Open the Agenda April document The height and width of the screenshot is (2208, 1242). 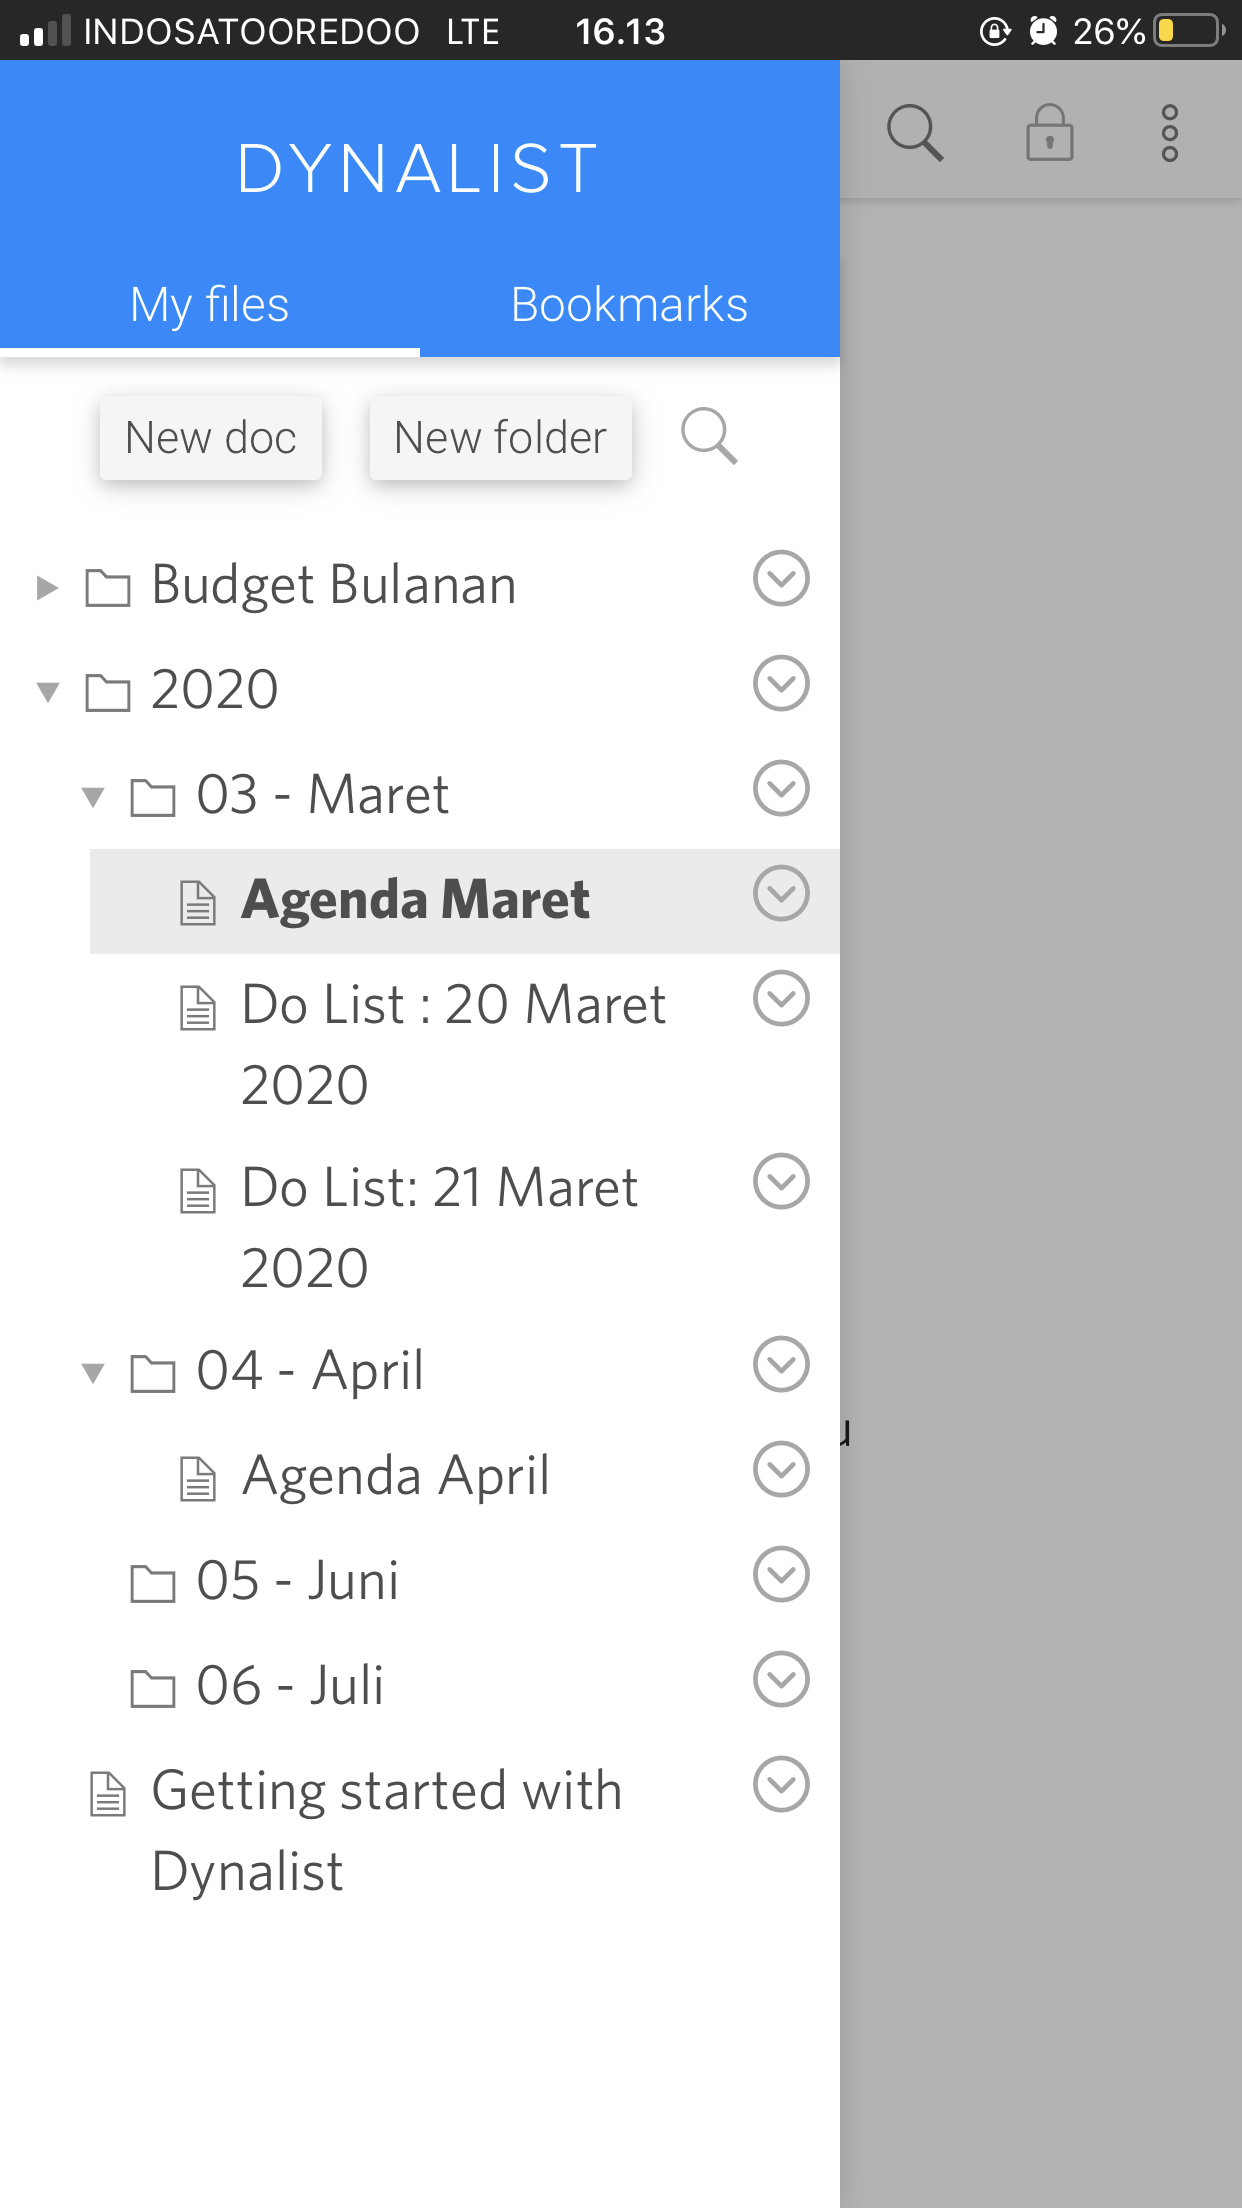click(x=395, y=1476)
